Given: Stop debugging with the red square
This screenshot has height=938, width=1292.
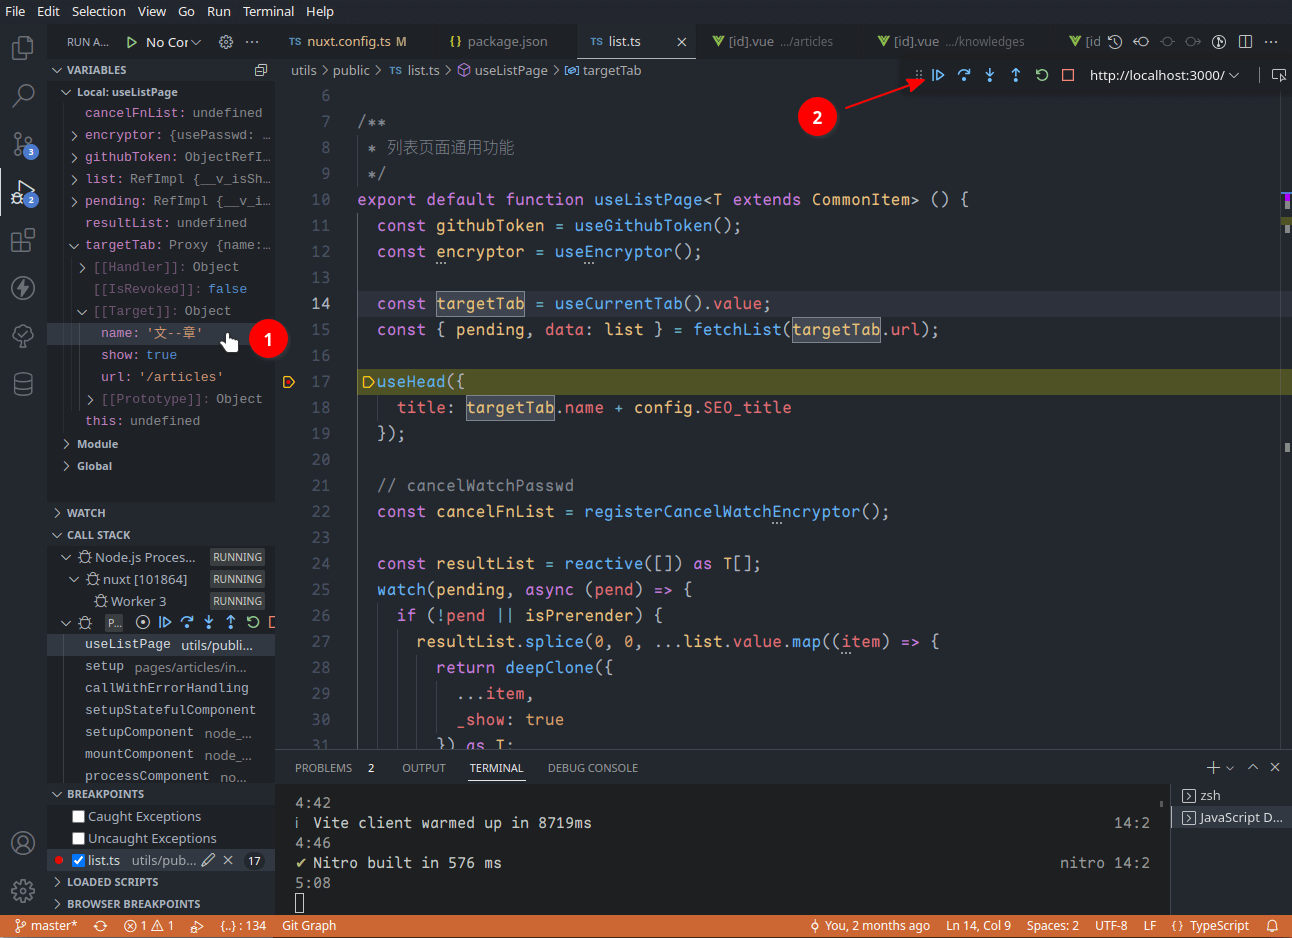Looking at the screenshot, I should [1068, 75].
